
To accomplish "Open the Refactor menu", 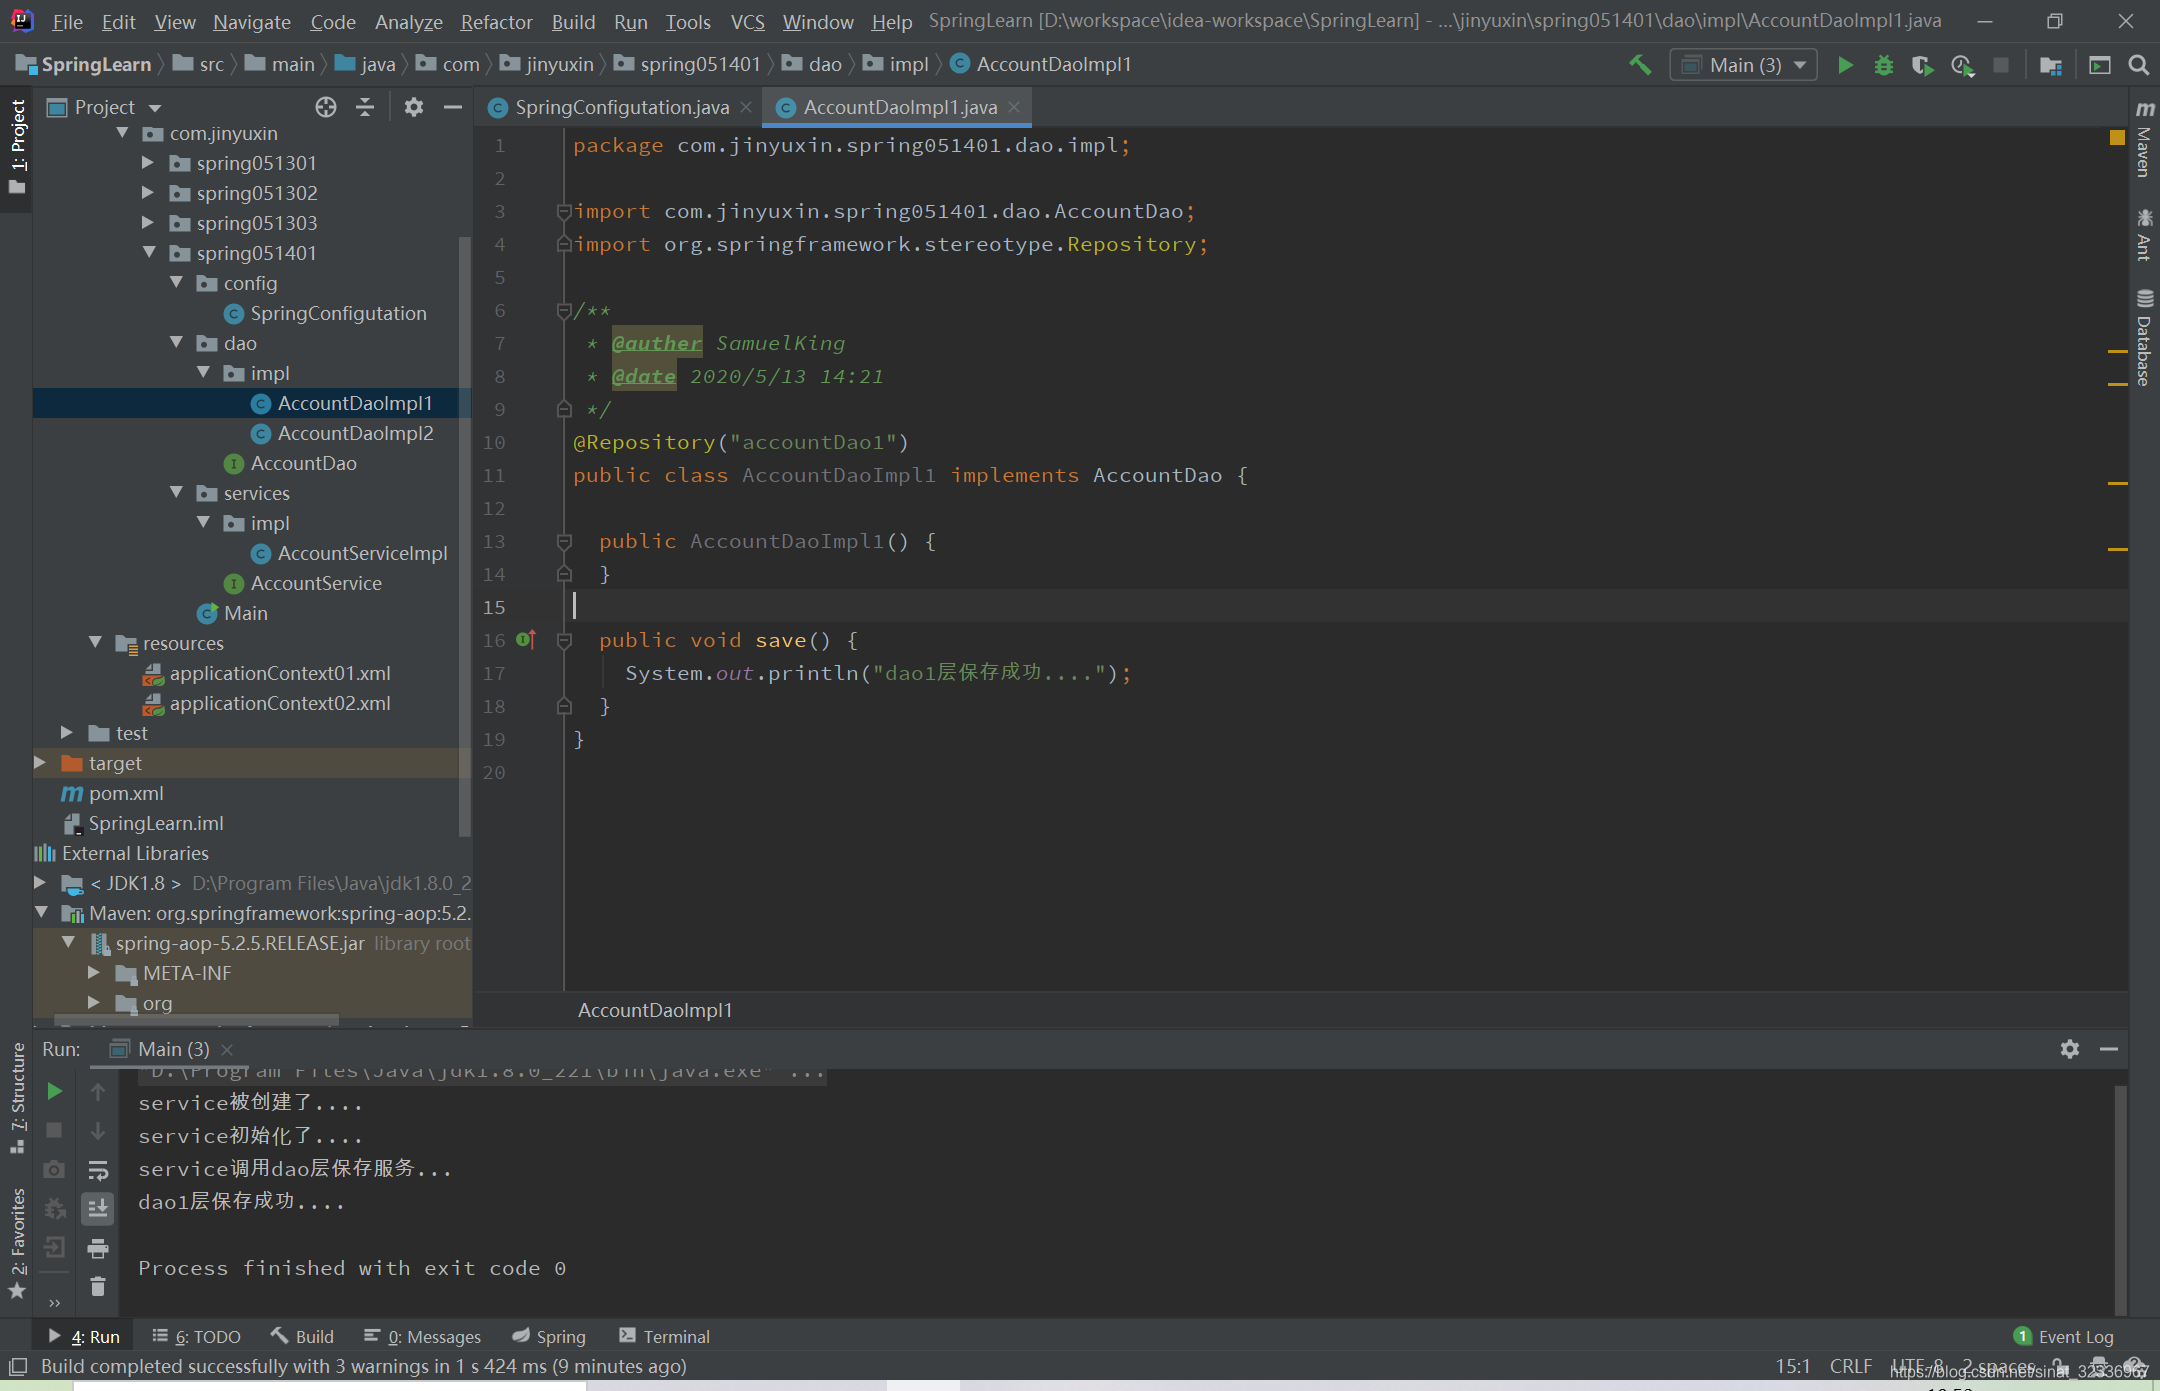I will [496, 22].
